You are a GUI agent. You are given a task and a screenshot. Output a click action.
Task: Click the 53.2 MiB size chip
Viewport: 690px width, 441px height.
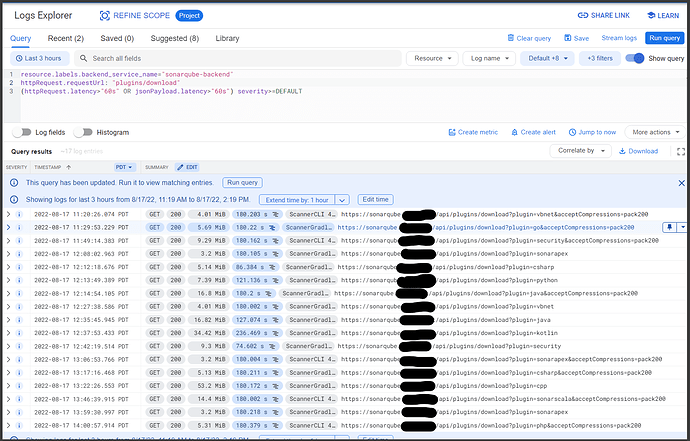208,386
